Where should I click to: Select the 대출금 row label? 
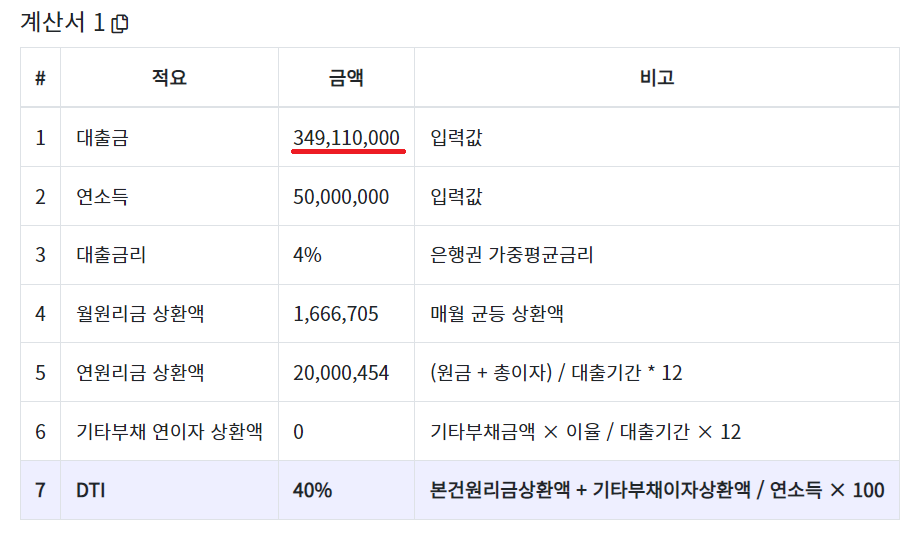(103, 138)
